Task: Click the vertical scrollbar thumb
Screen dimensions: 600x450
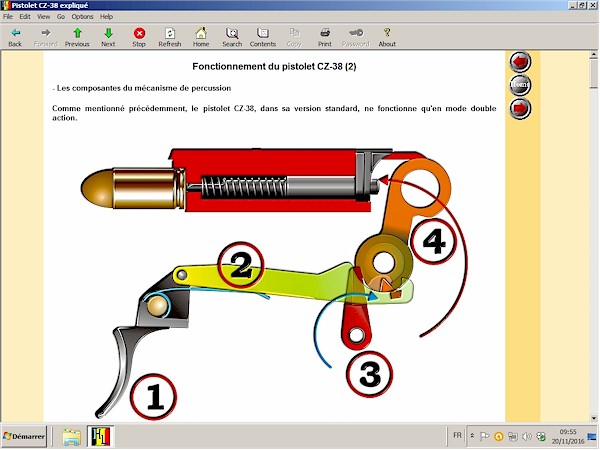Action: 593,73
